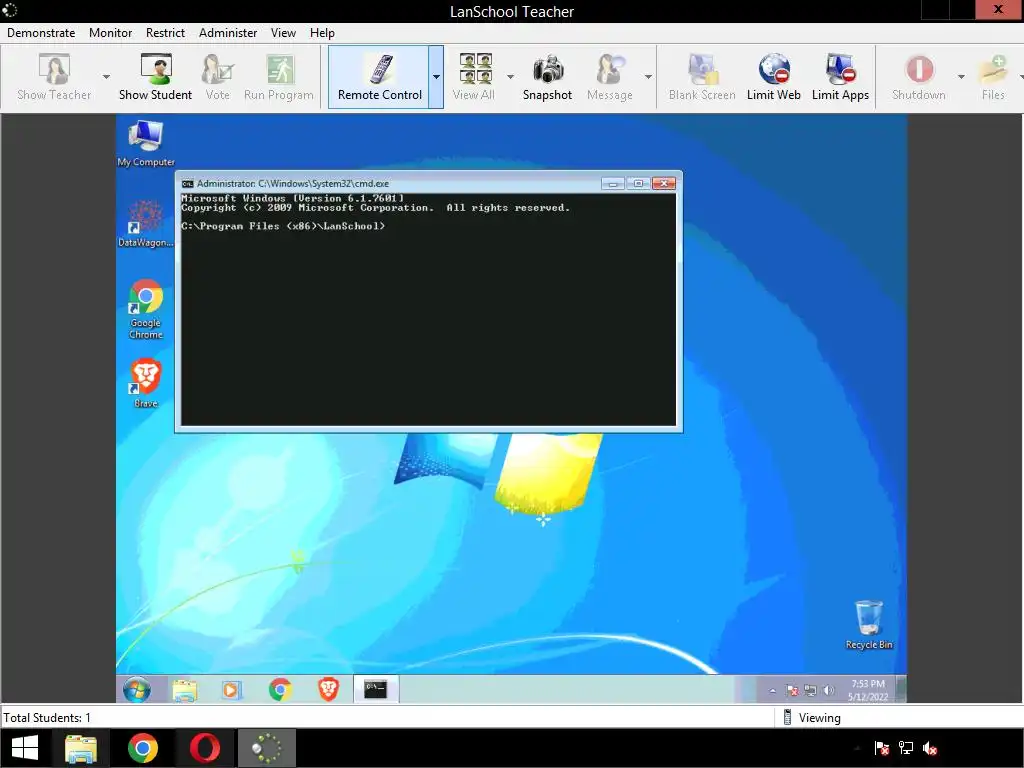This screenshot has width=1024, height=768.
Task: Click the Show Student toolbar icon
Action: (x=155, y=77)
